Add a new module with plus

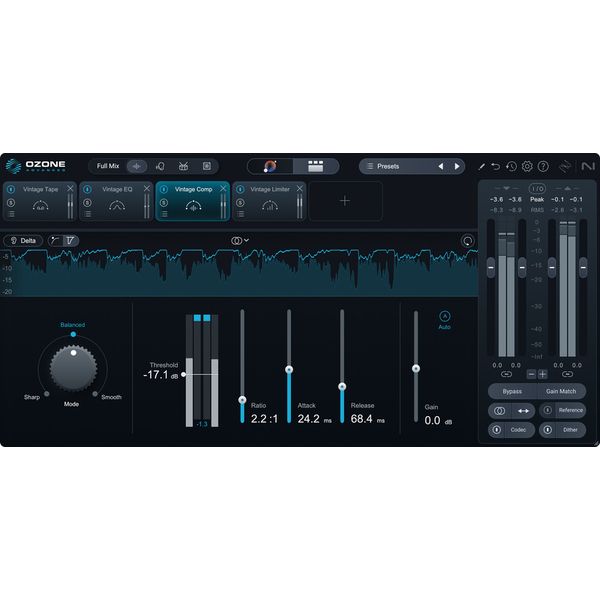click(345, 201)
